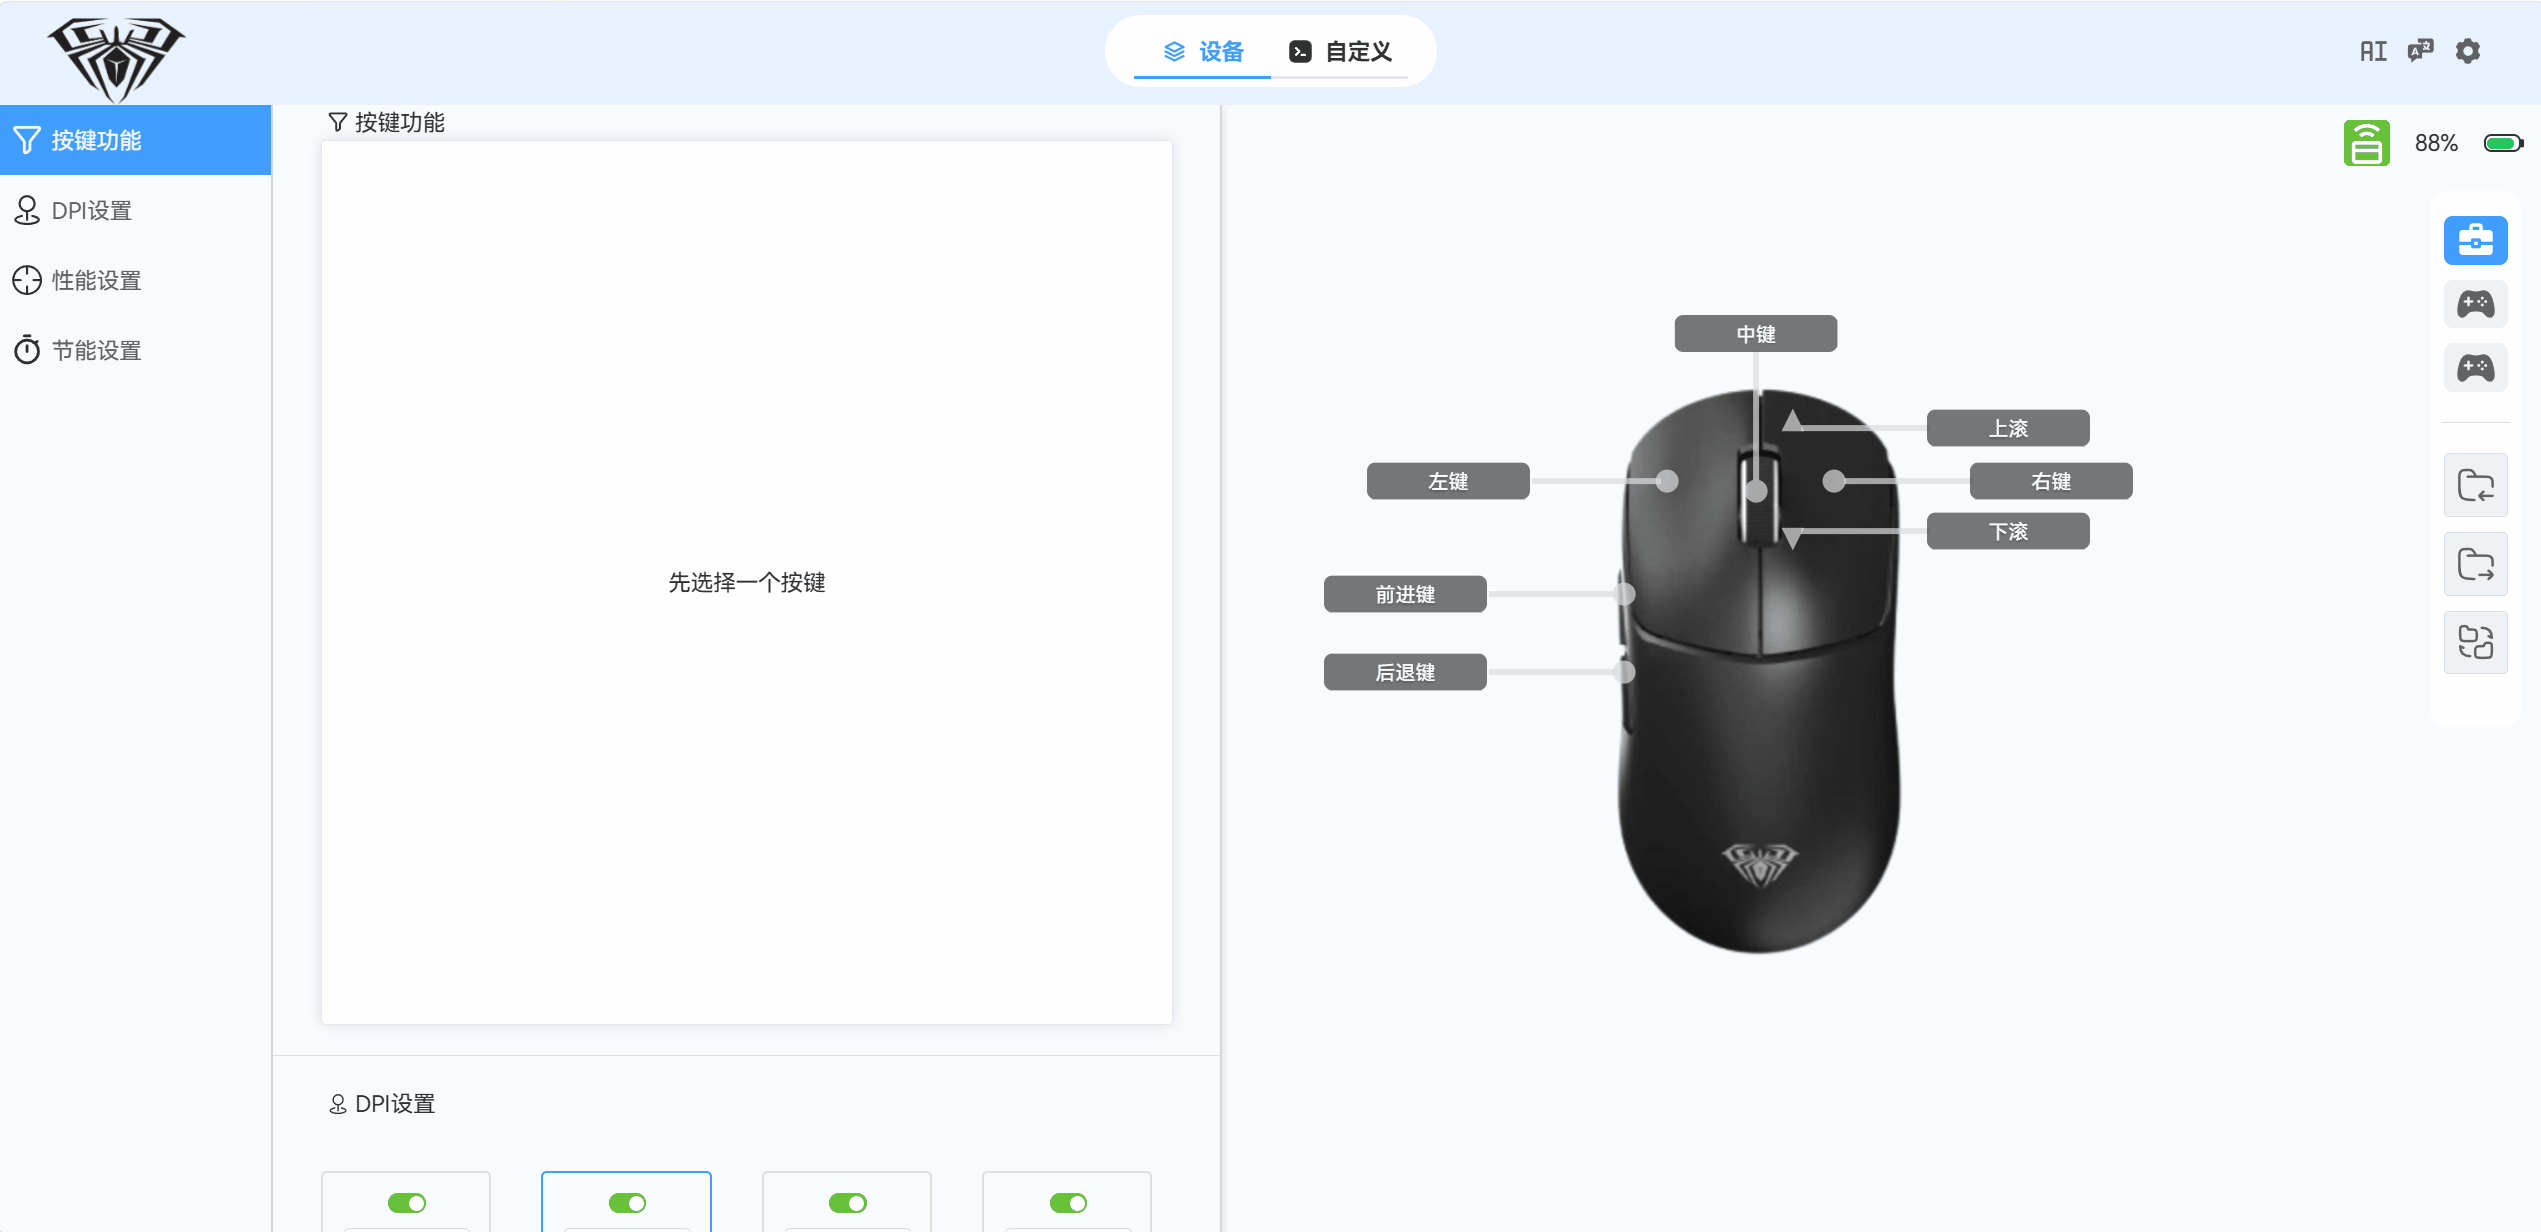
Task: Open 性能设置 in the sidebar
Action: click(135, 280)
